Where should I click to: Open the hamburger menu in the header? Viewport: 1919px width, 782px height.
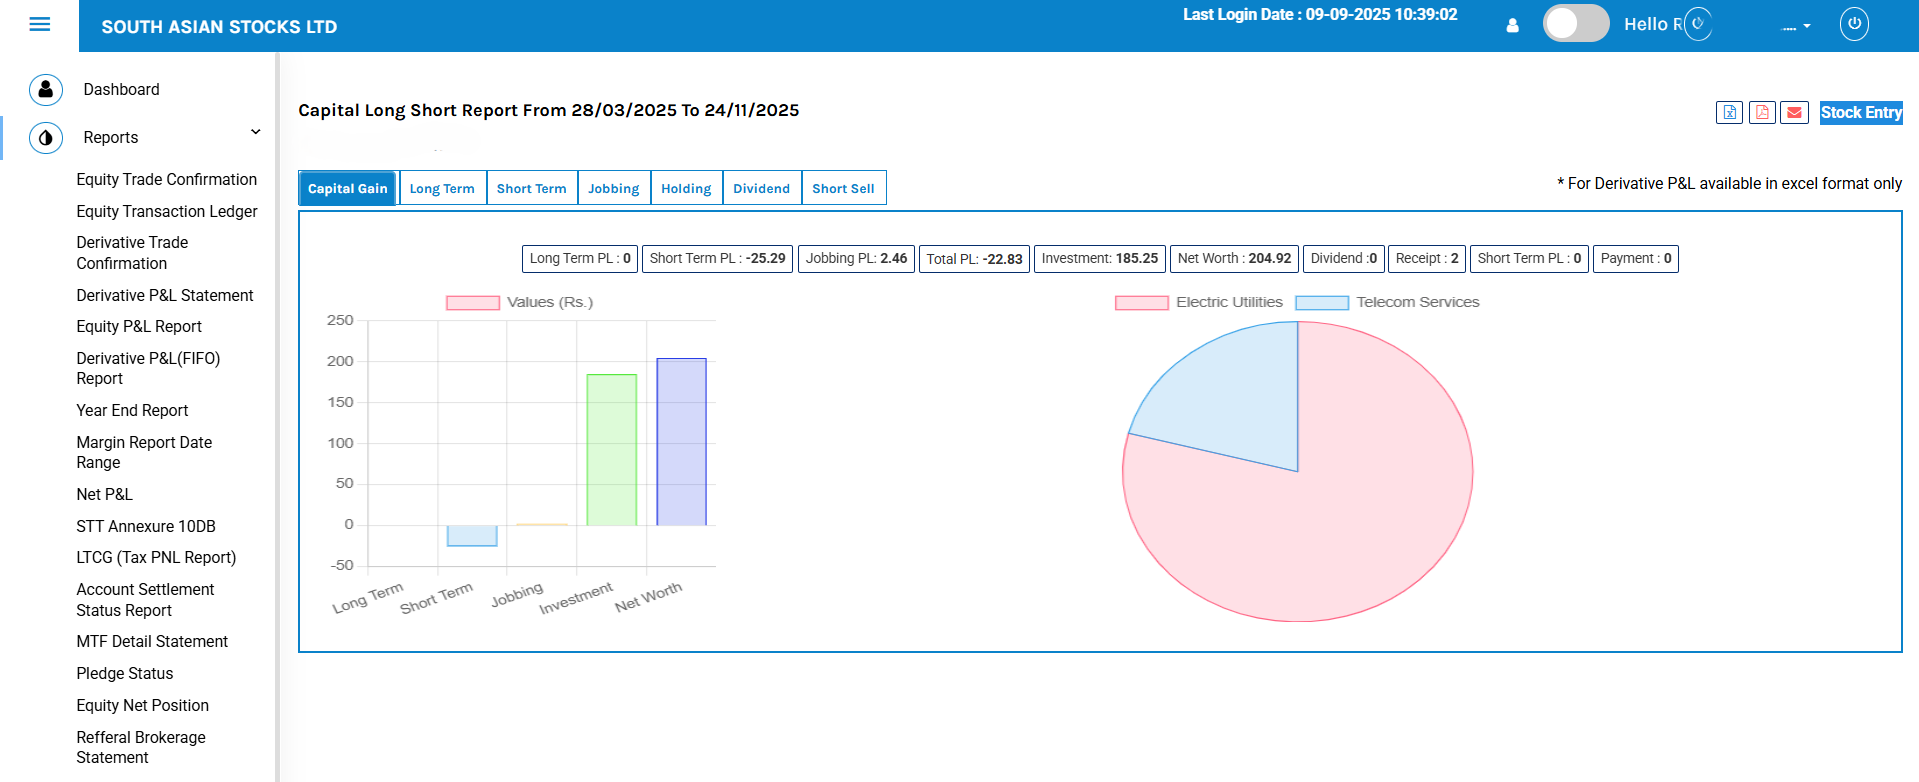[40, 25]
